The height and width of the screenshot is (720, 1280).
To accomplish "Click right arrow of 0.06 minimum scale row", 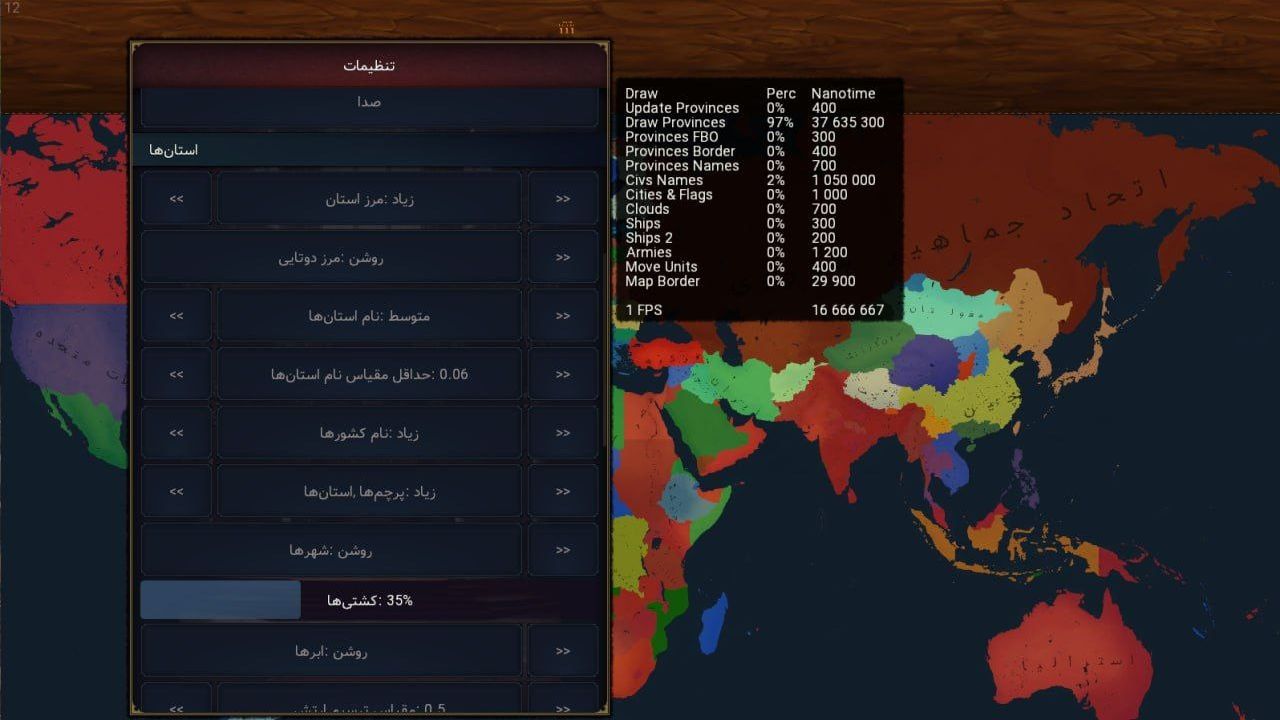I will [563, 374].
